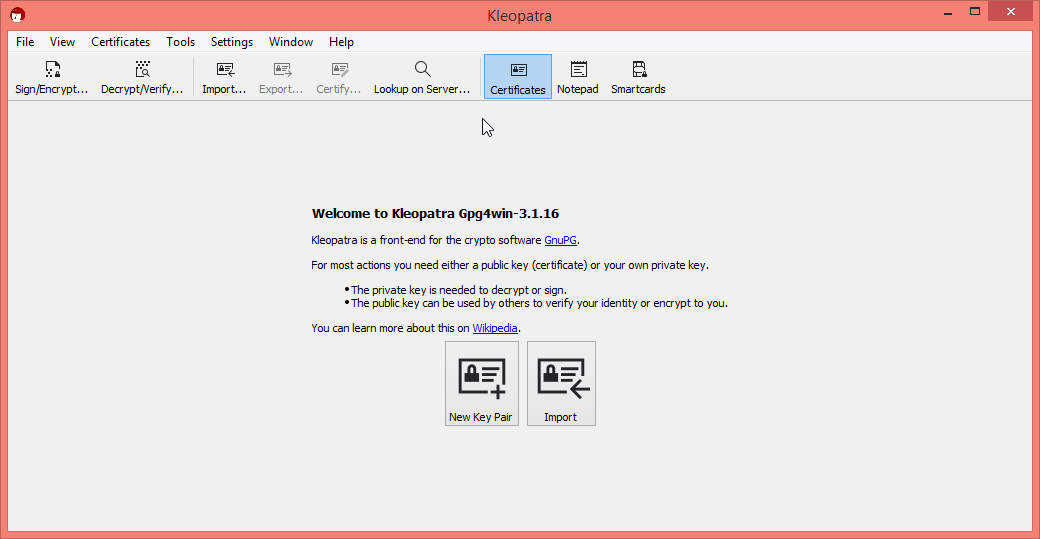Open the Wikipedia link
The height and width of the screenshot is (539, 1040).
pos(495,328)
